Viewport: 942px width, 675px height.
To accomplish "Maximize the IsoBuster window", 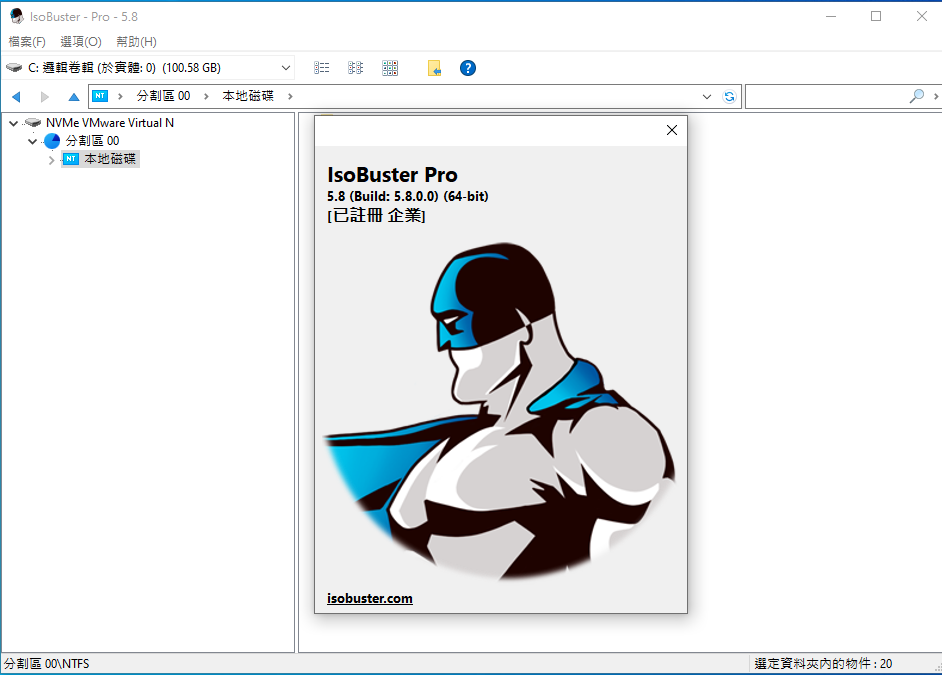I will point(876,16).
